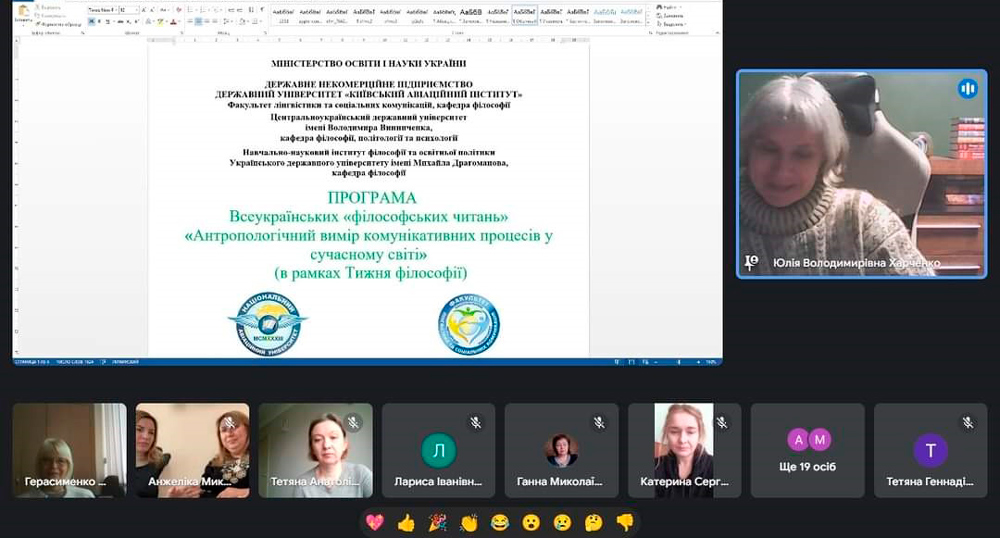Viewport: 1000px width, 538px height.
Task: Send the sparkling heart reaction
Action: click(x=374, y=523)
